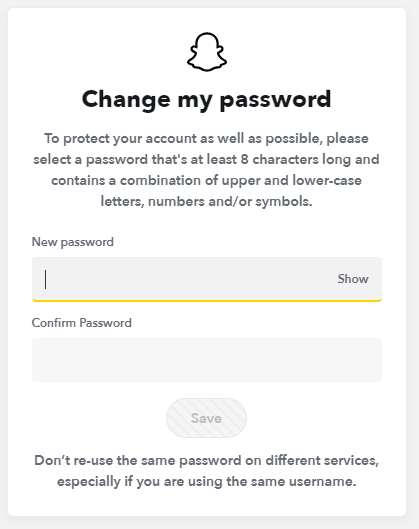
Task: Click the line mentioning 'at least 8 characters'
Action: pyautogui.click(x=206, y=160)
